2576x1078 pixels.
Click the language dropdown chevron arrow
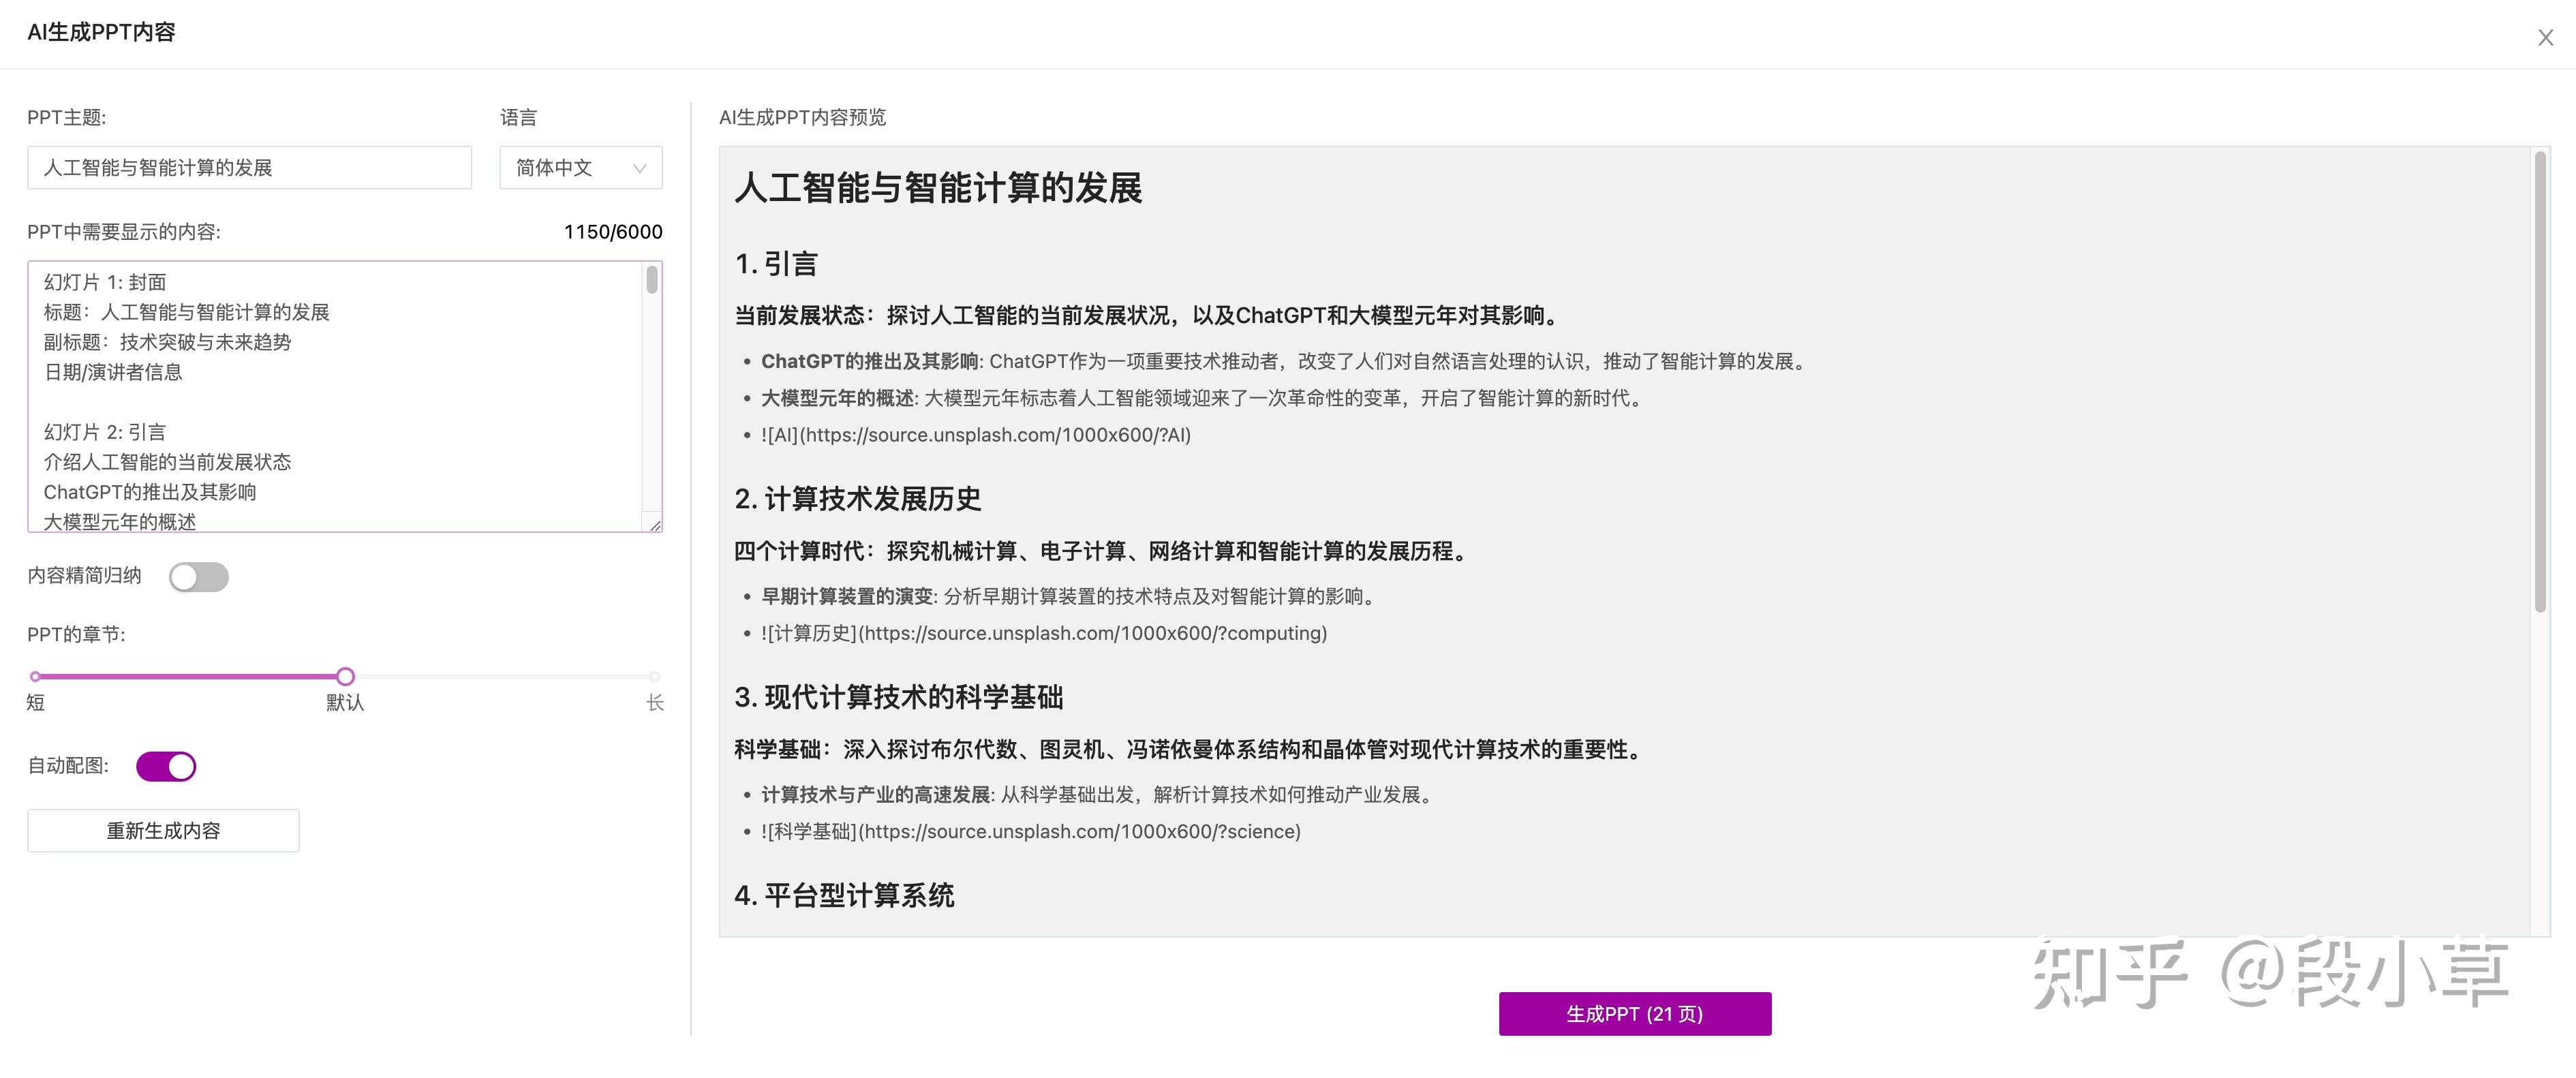coord(640,168)
